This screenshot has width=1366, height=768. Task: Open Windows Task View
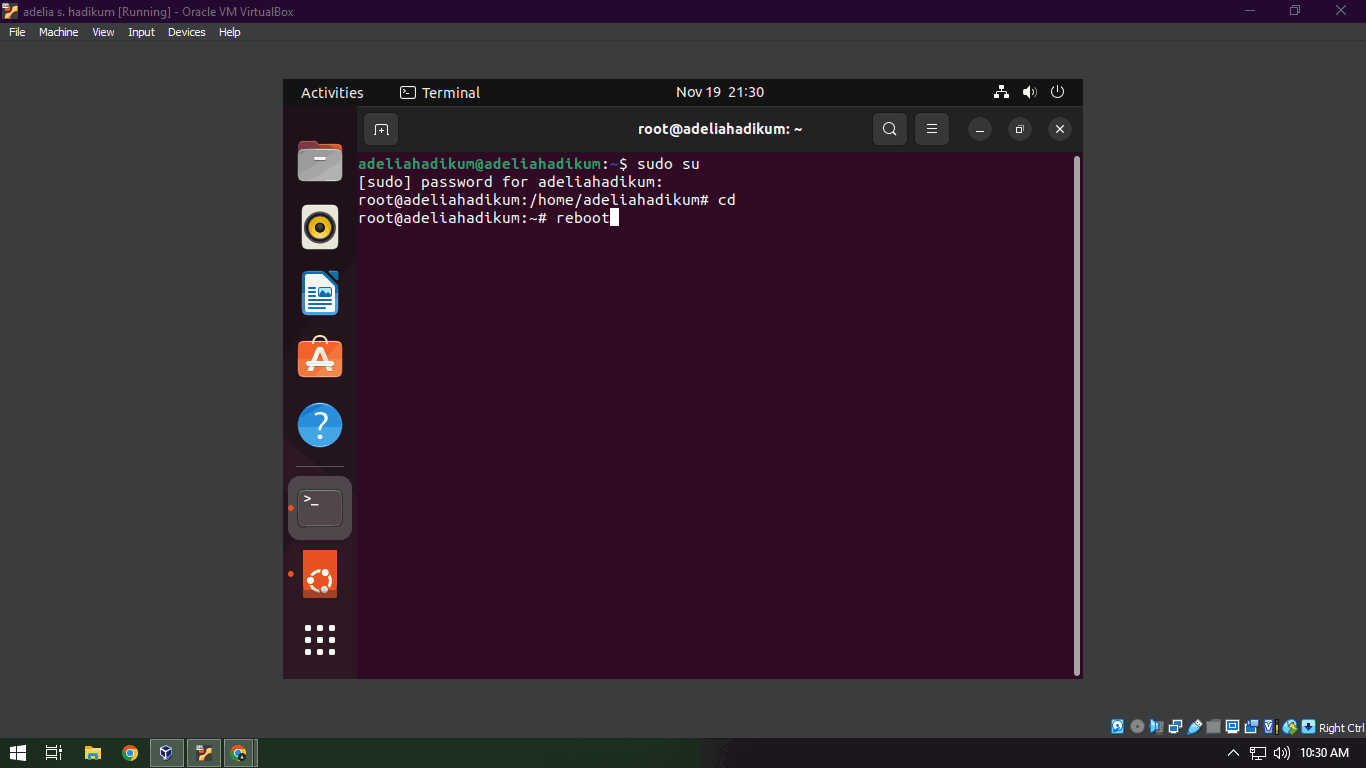pyautogui.click(x=54, y=753)
